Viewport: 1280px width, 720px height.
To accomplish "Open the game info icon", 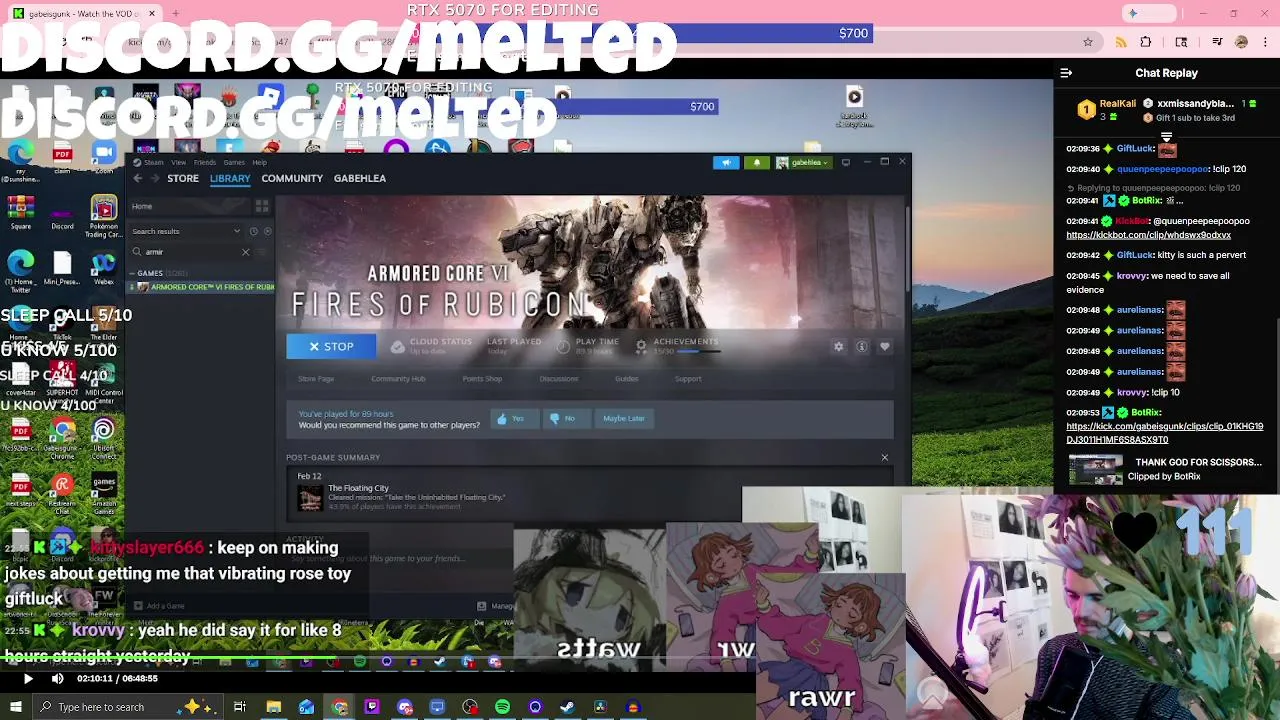I will [x=861, y=346].
